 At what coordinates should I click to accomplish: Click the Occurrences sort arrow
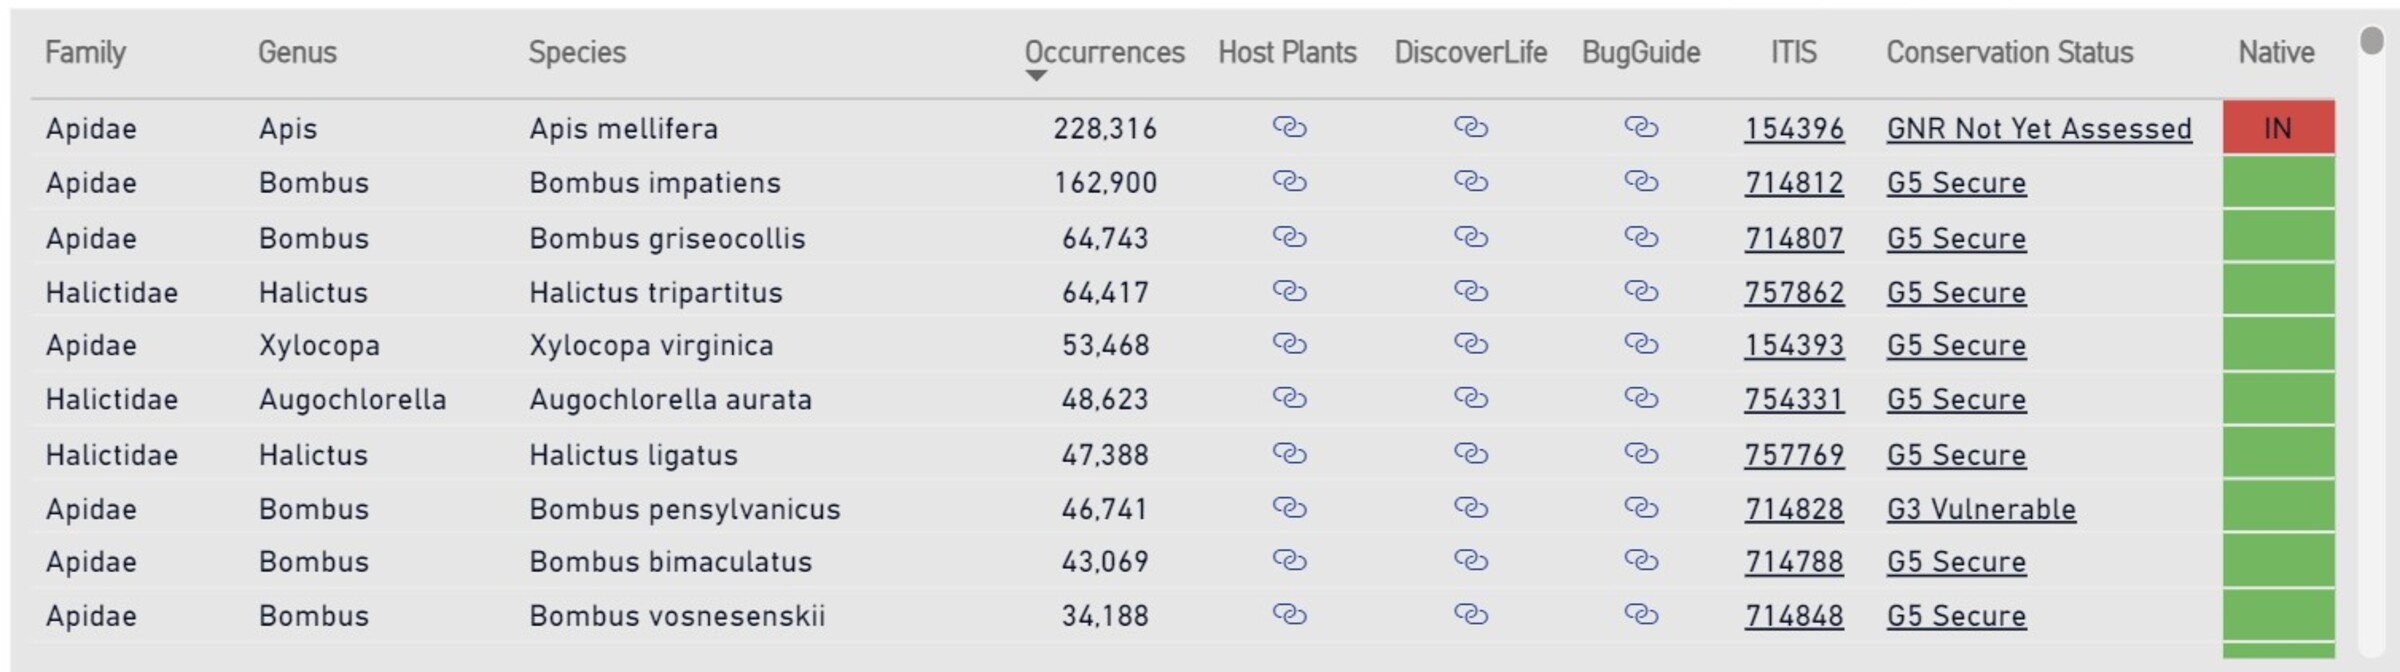1036,76
